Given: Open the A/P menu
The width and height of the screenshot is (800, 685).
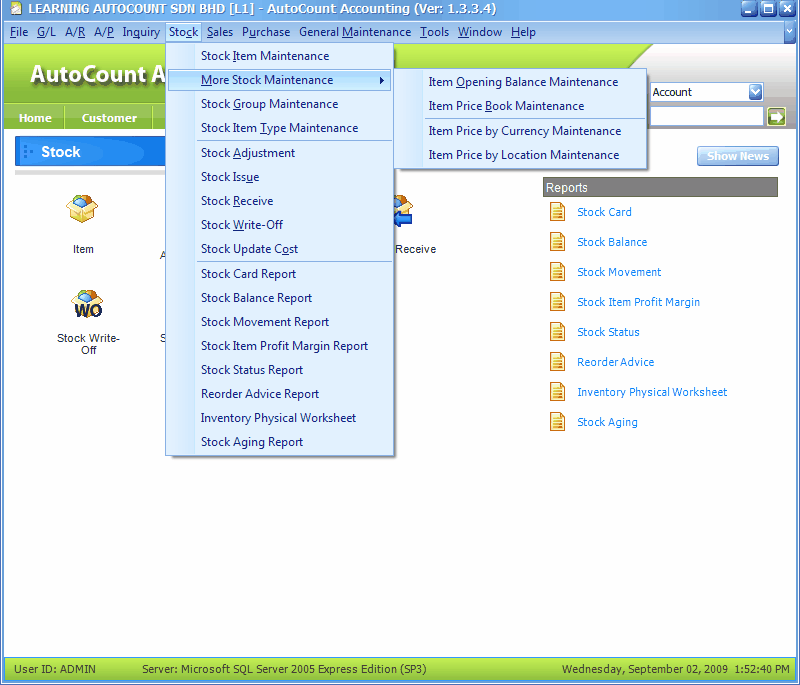Looking at the screenshot, I should 104,32.
